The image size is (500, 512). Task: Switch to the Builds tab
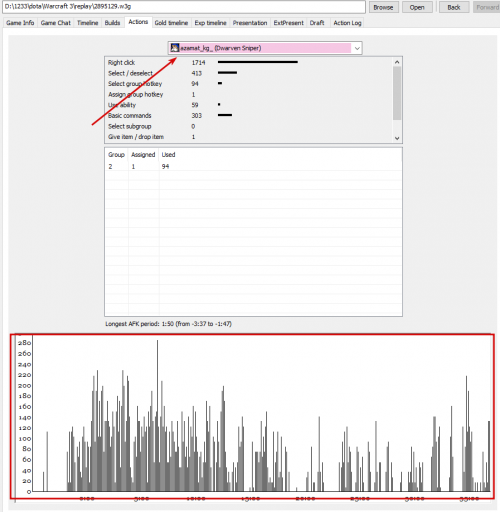(112, 23)
